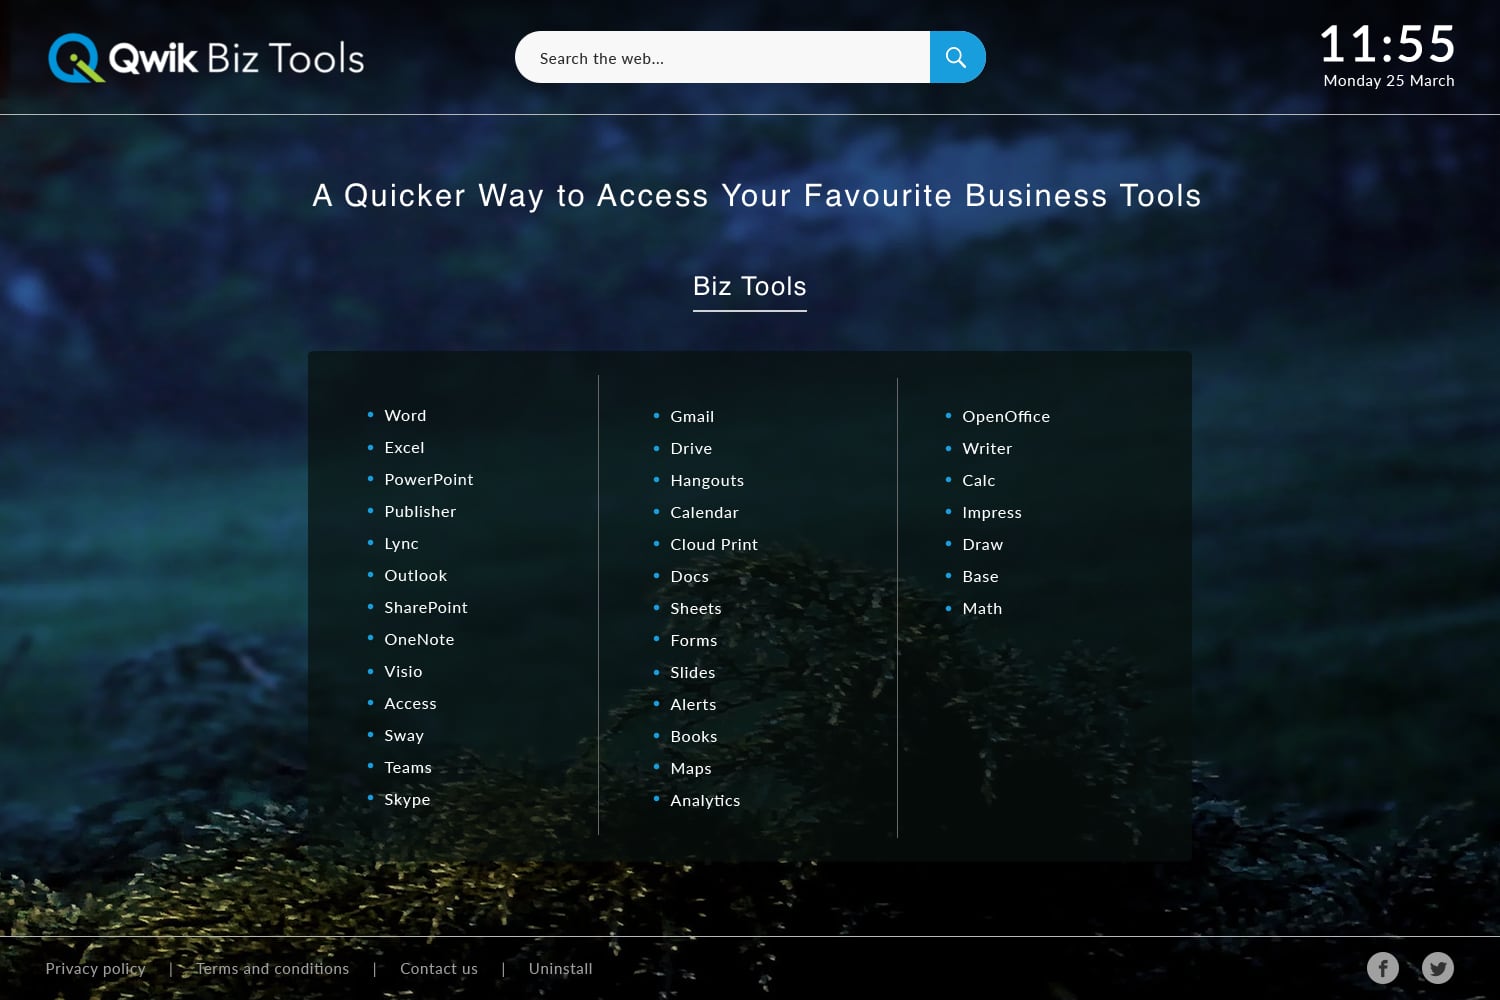Go to Calendar
Screen dimensions: 1500x1000
click(704, 512)
